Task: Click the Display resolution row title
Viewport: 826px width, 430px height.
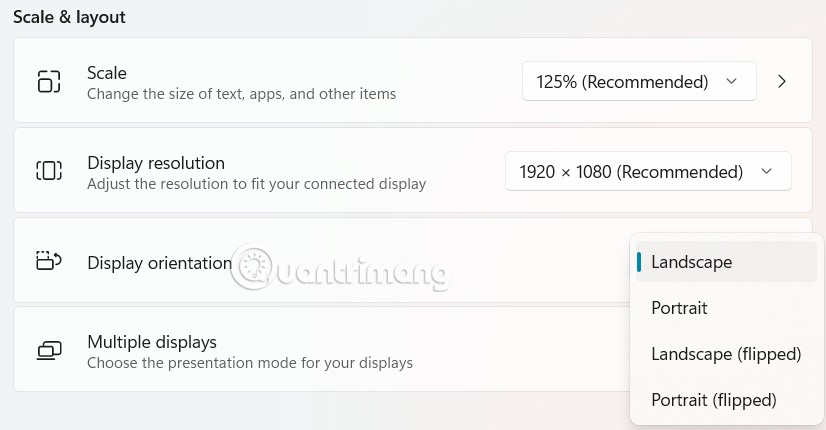Action: pos(156,163)
